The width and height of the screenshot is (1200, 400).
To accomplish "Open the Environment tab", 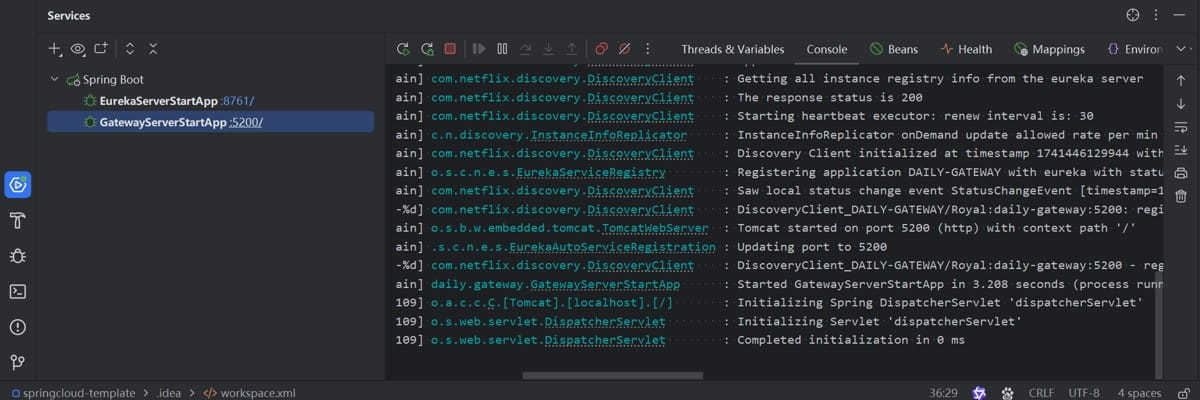I will tap(1135, 49).
